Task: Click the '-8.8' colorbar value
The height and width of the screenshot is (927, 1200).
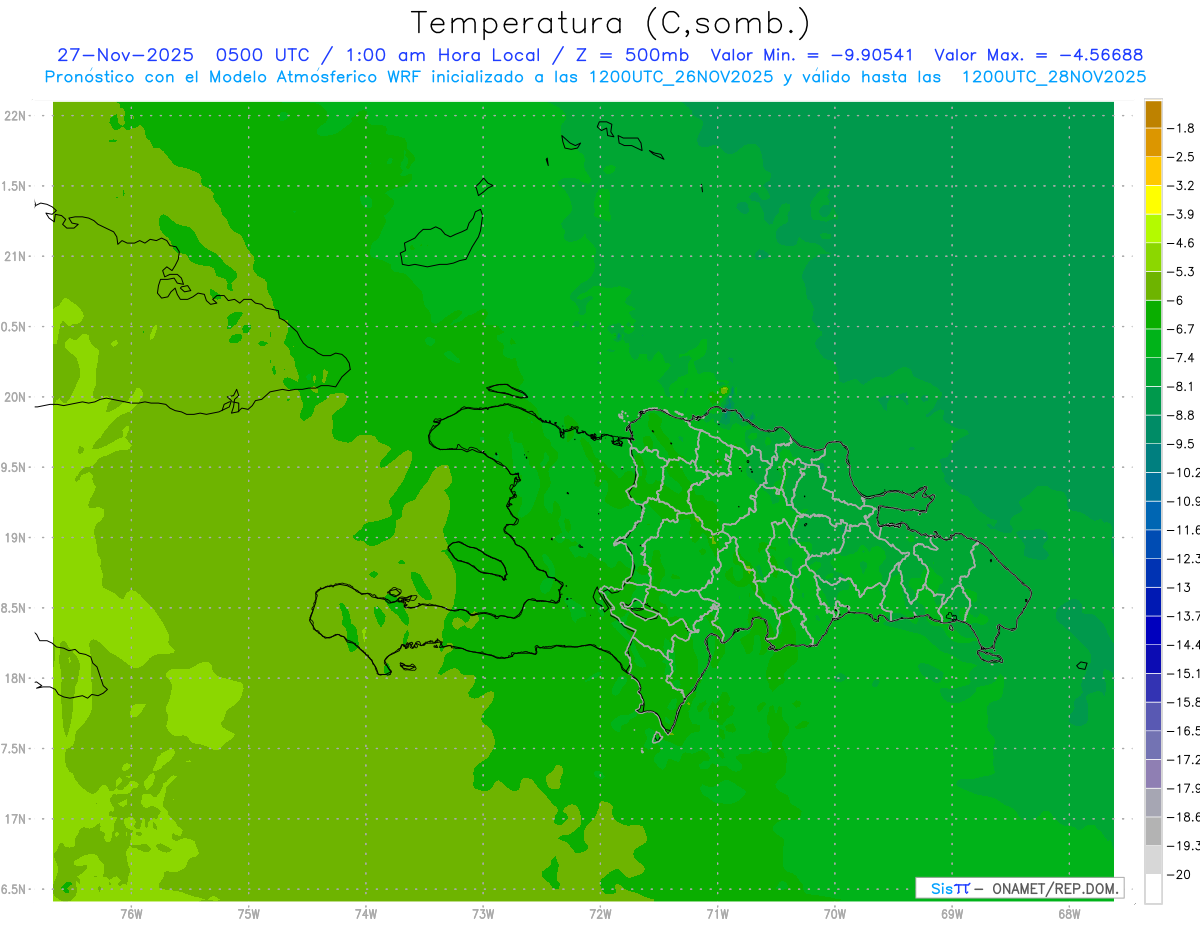Action: click(x=1180, y=415)
